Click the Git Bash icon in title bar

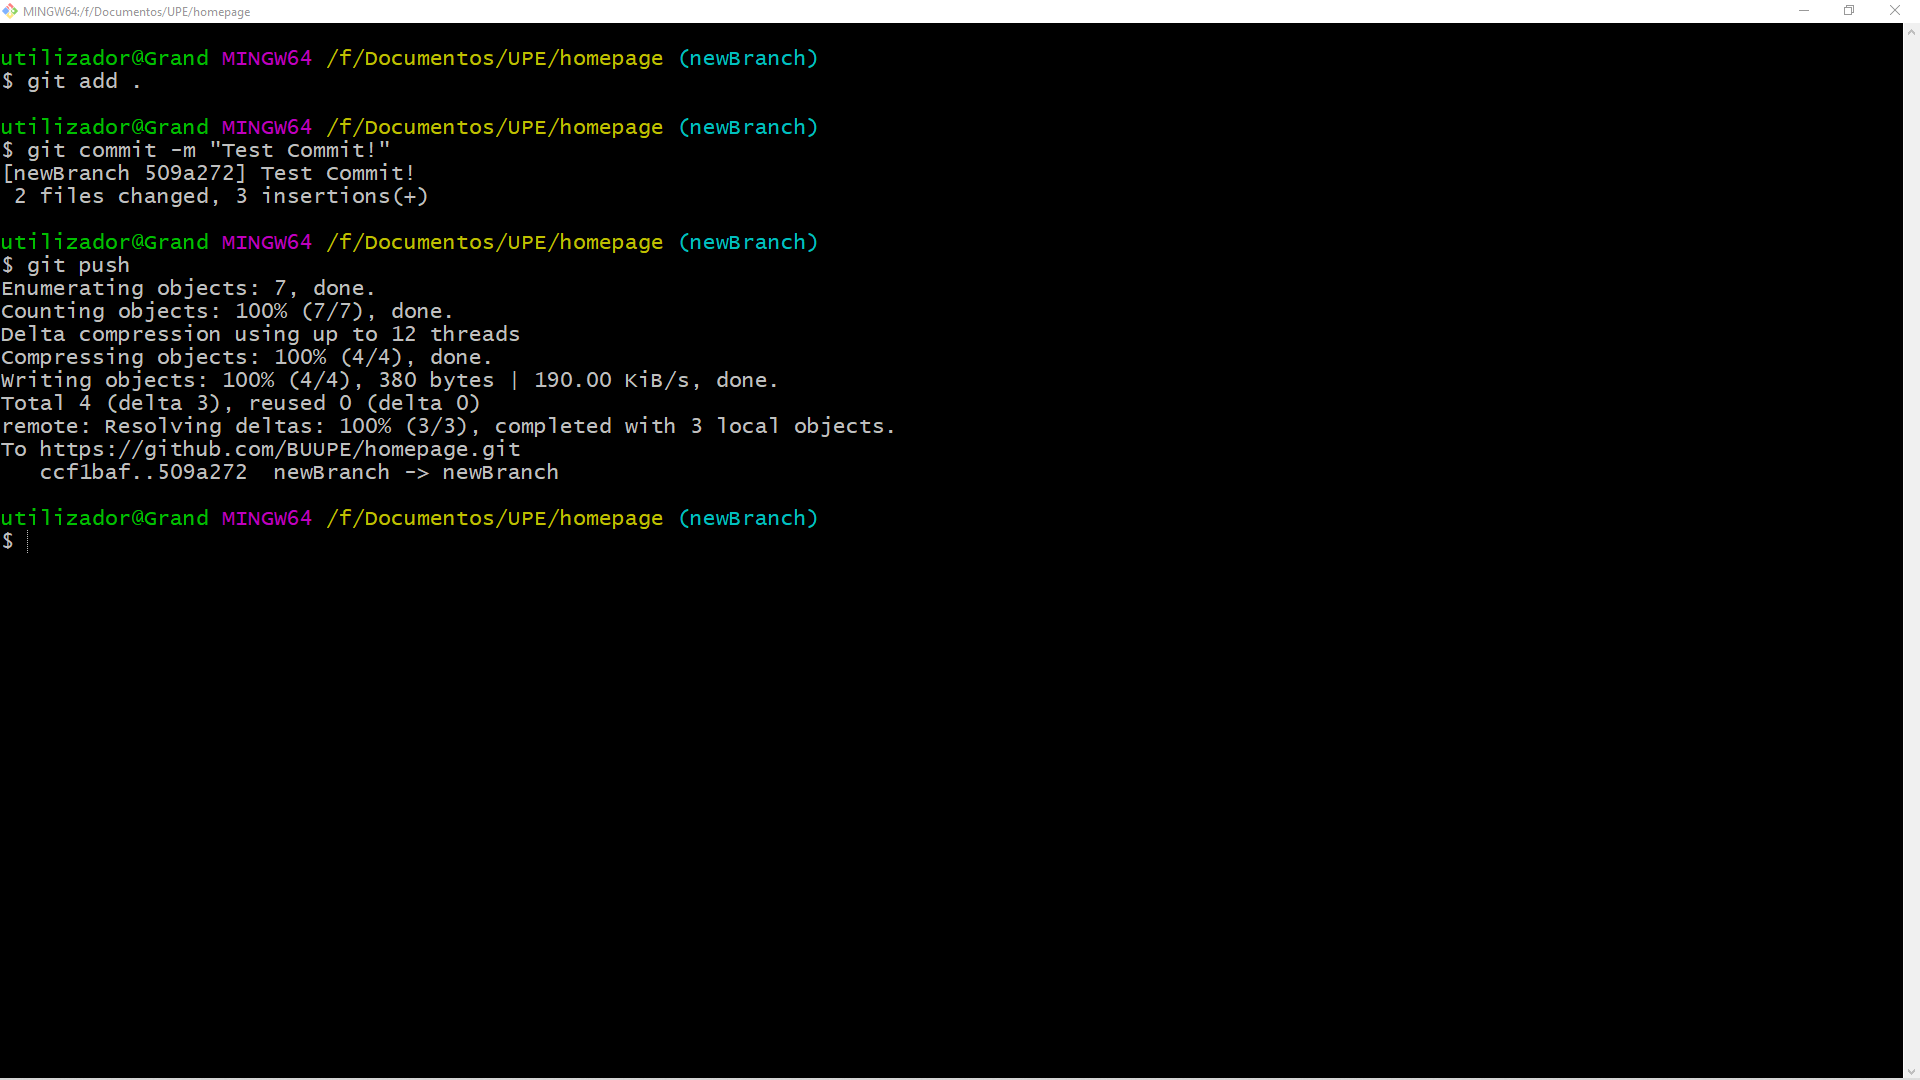click(x=10, y=11)
